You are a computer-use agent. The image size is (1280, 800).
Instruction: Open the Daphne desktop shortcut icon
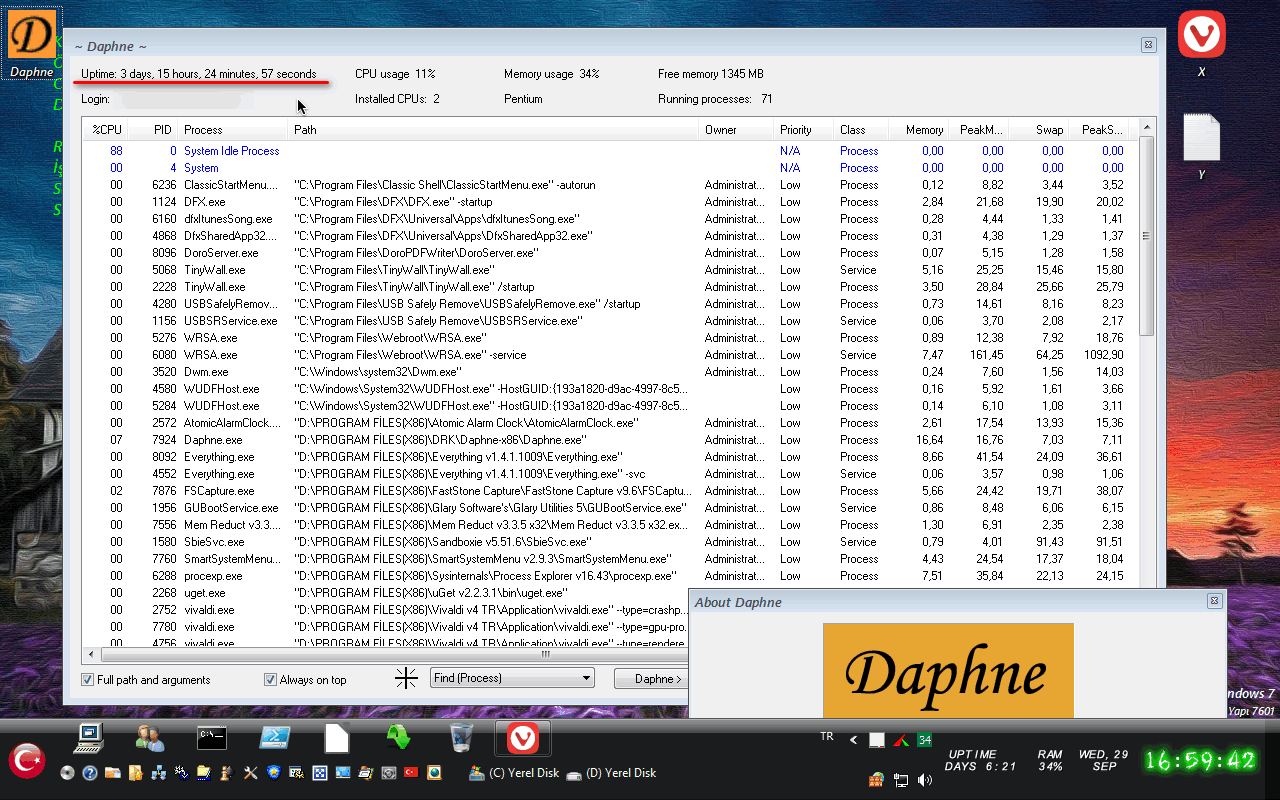tap(32, 42)
